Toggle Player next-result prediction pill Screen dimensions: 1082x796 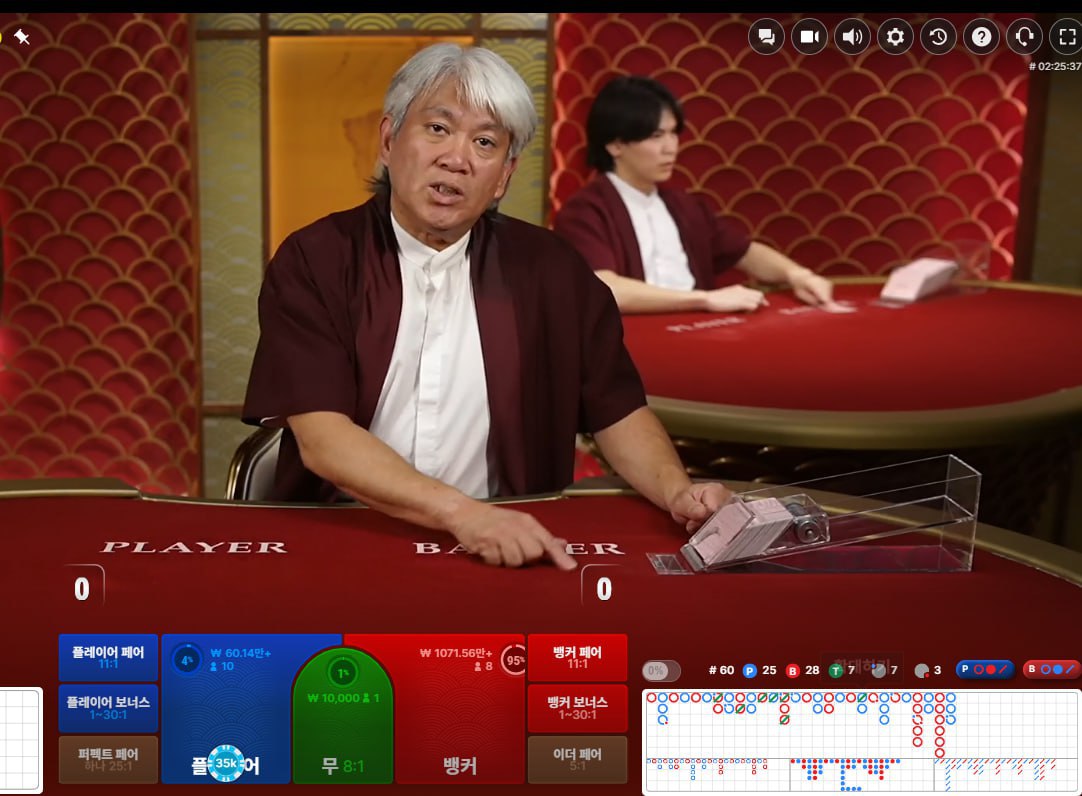(985, 669)
